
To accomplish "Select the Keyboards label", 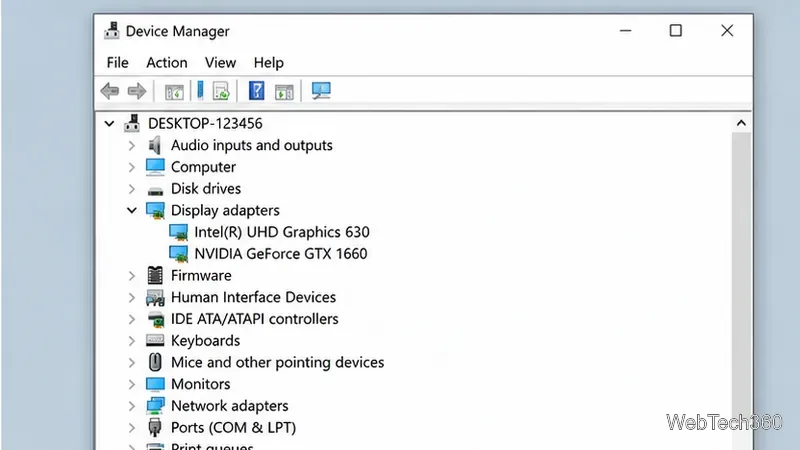I will click(x=205, y=341).
